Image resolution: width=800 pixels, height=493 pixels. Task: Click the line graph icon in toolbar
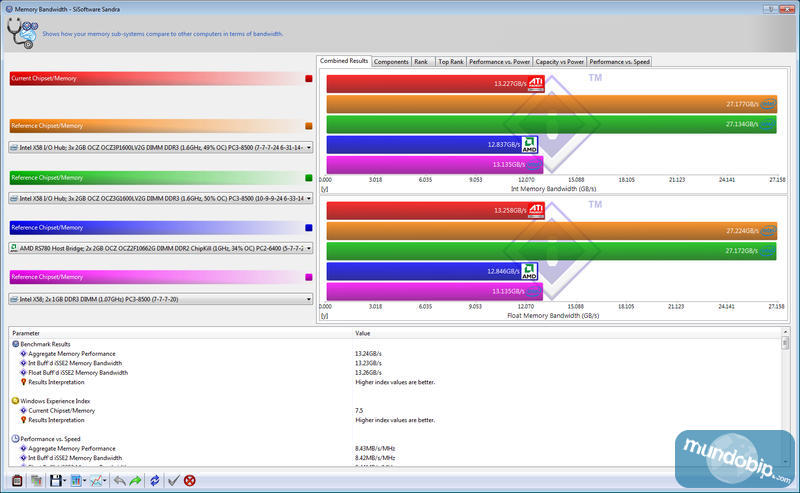coord(95,480)
